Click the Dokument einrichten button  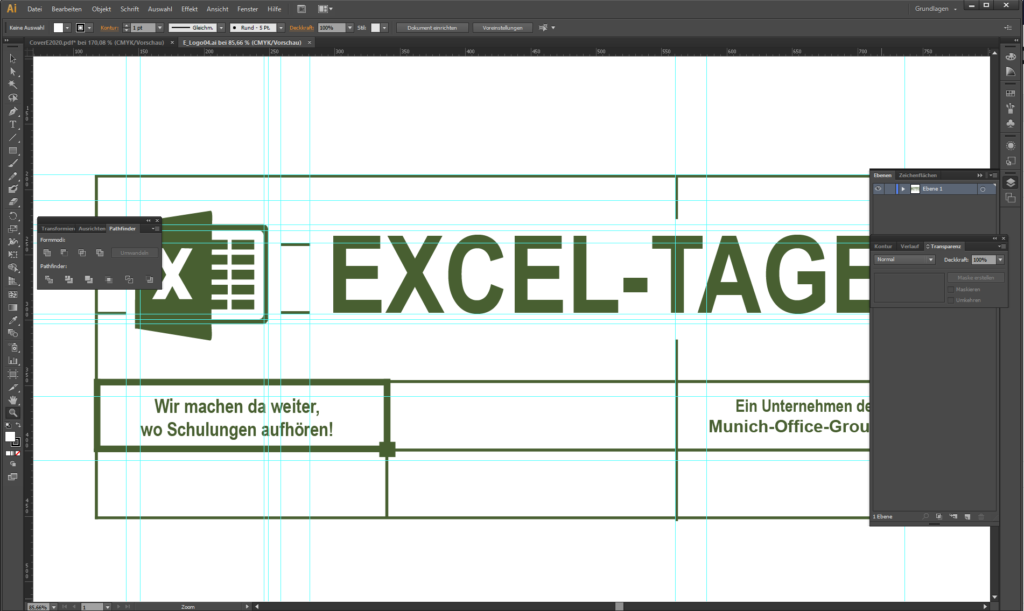pos(431,27)
